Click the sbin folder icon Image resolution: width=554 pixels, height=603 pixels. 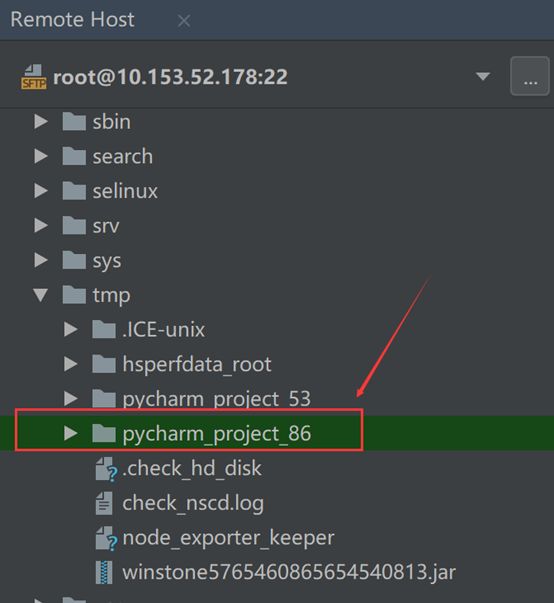point(74,122)
